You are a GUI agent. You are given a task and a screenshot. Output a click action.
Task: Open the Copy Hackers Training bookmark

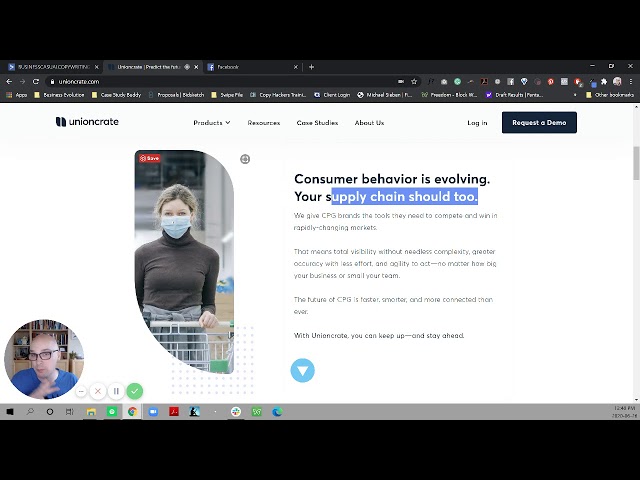[x=278, y=95]
